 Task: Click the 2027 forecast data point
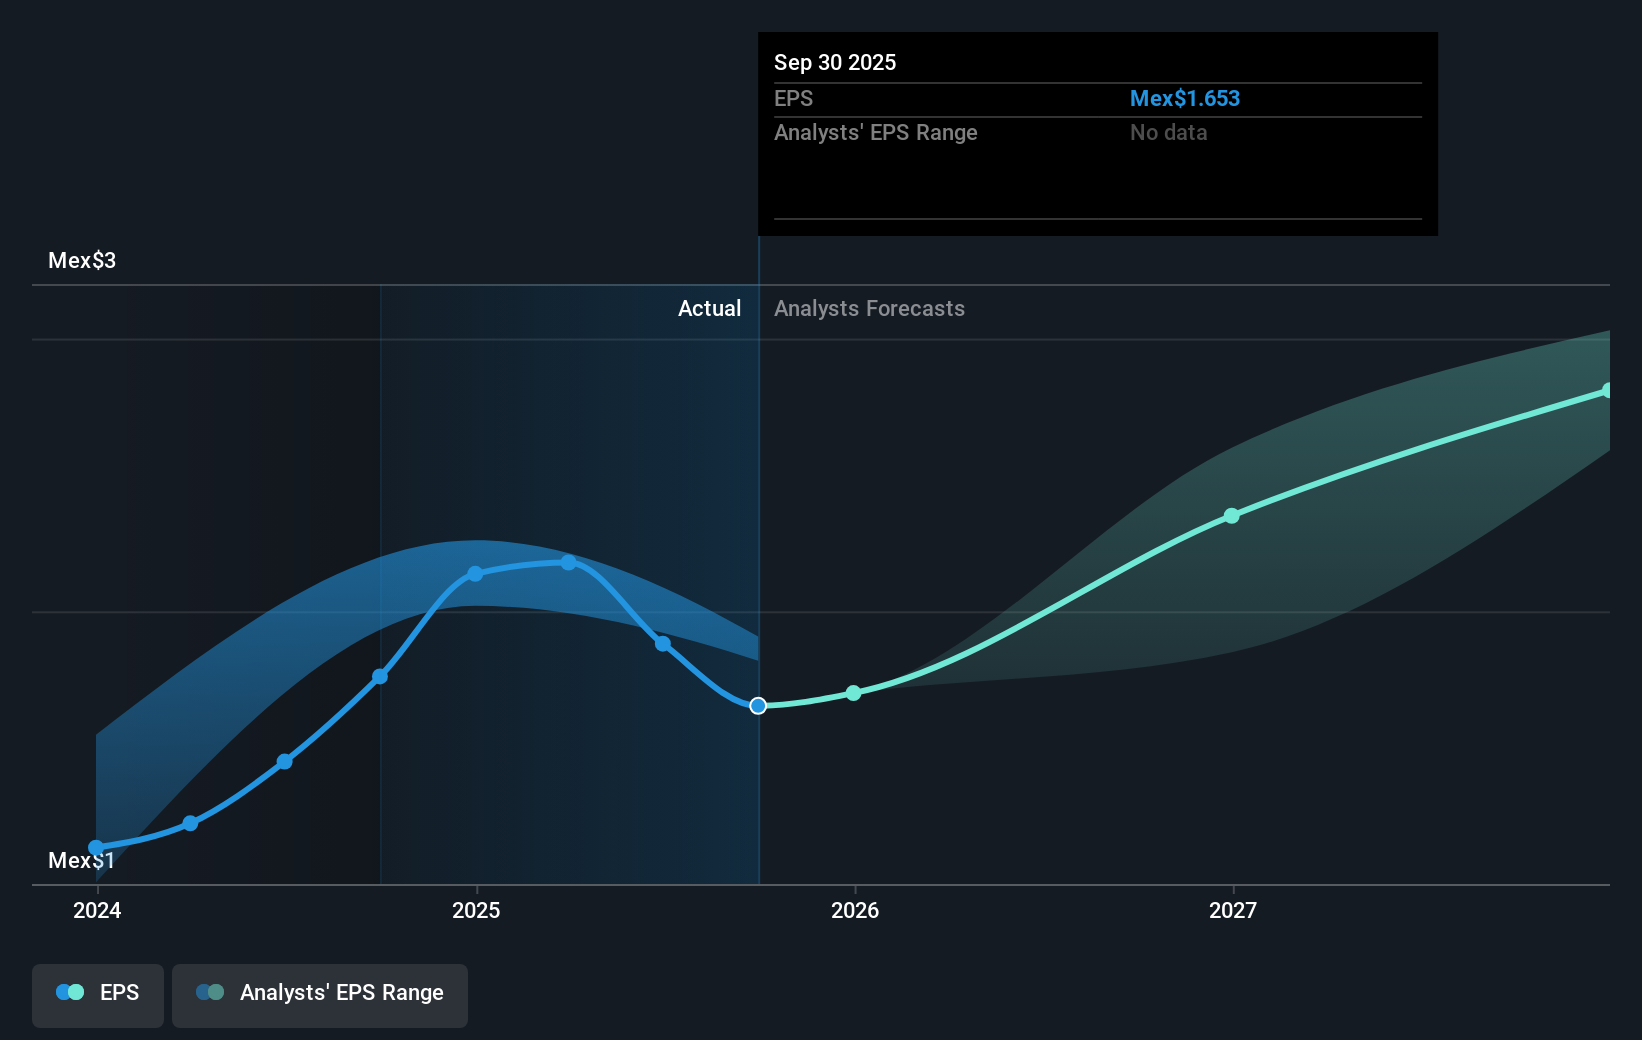[1231, 516]
